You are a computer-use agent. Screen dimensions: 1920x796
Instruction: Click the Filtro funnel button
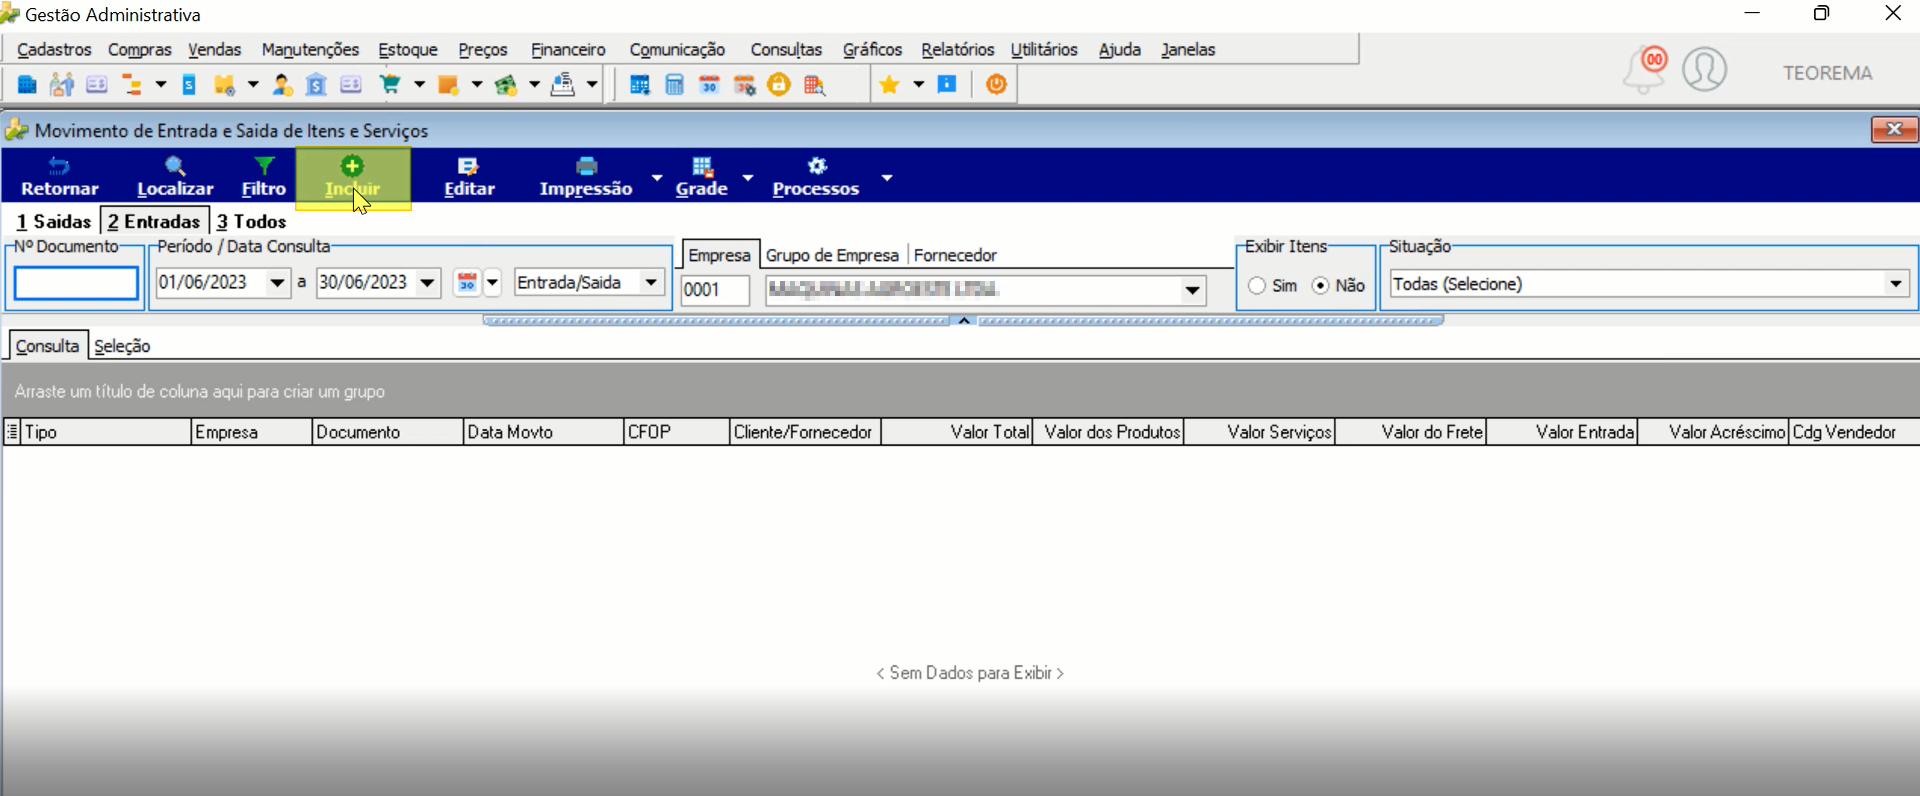pyautogui.click(x=264, y=177)
